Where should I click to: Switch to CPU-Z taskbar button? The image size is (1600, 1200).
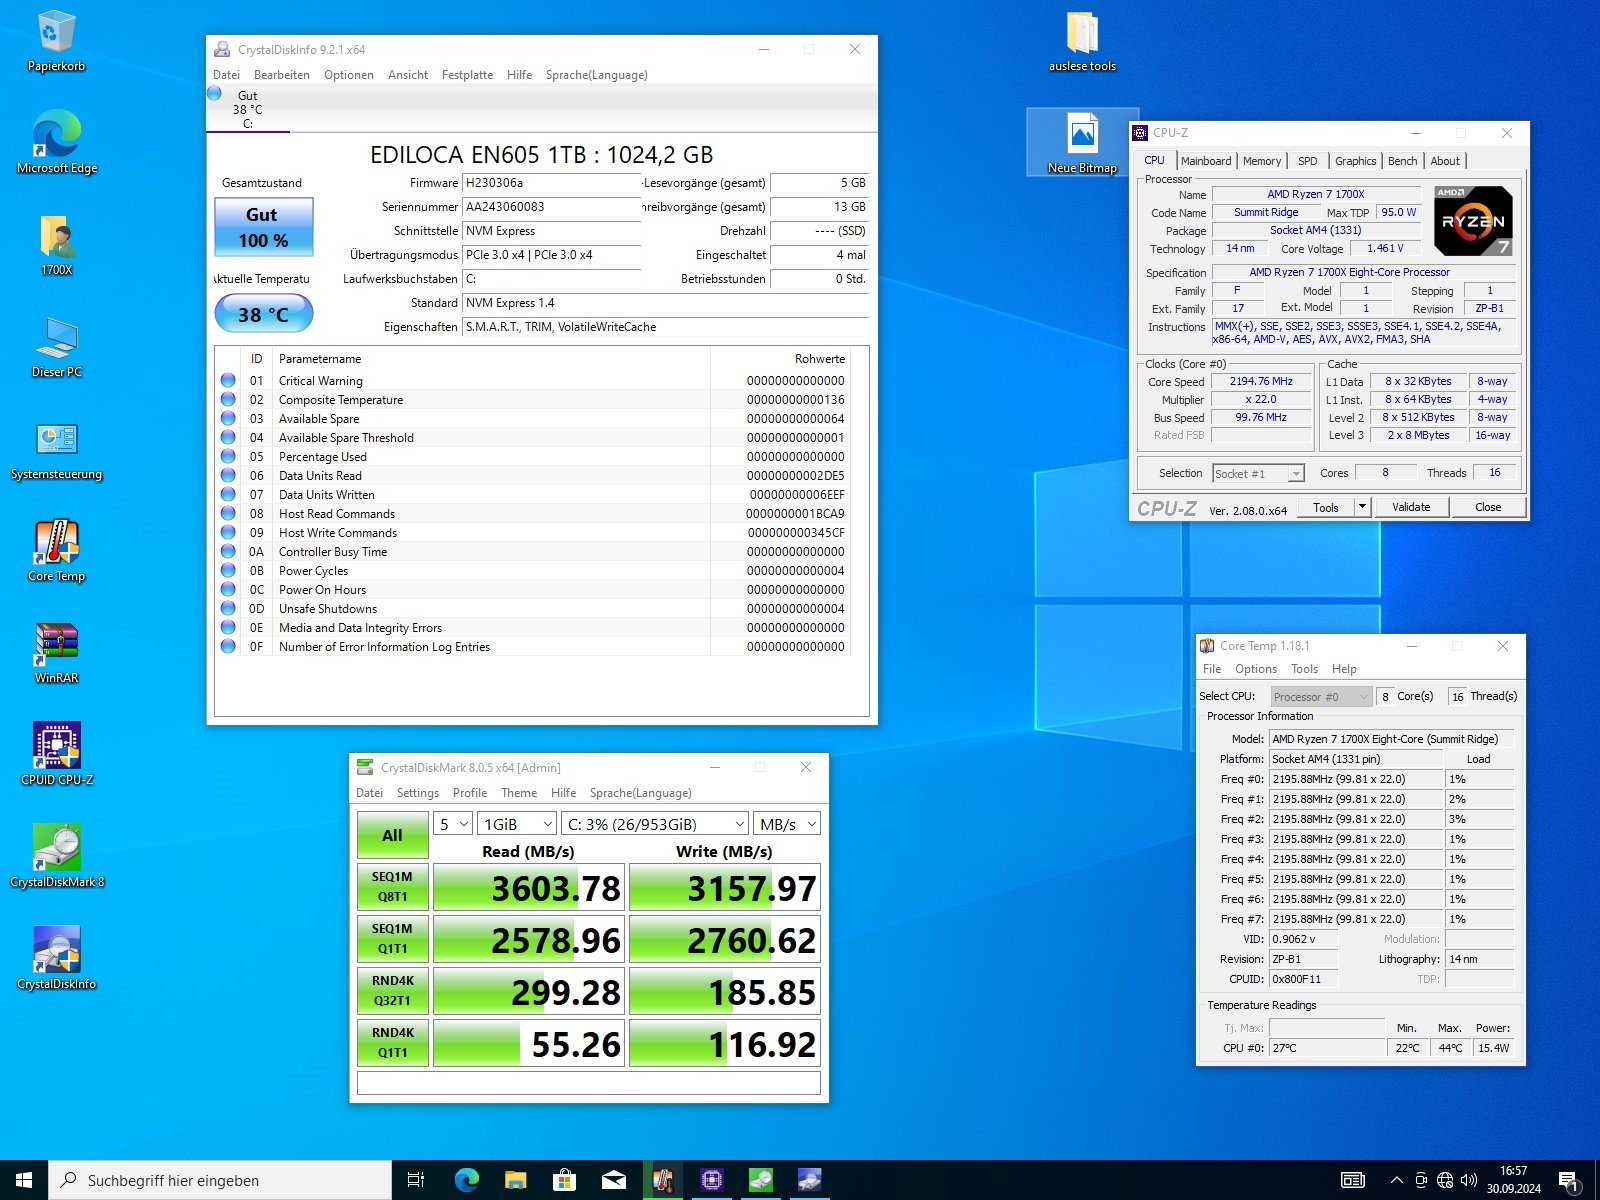711,1180
